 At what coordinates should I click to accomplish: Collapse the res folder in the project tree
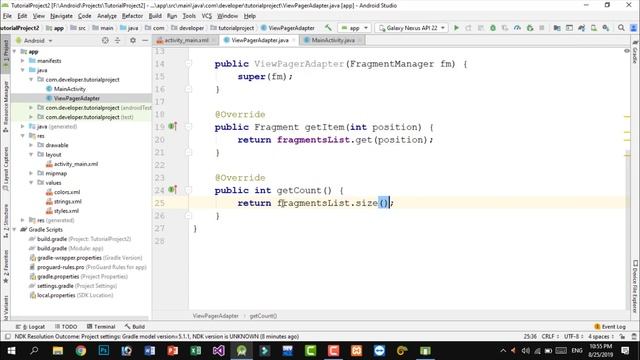pos(23,136)
